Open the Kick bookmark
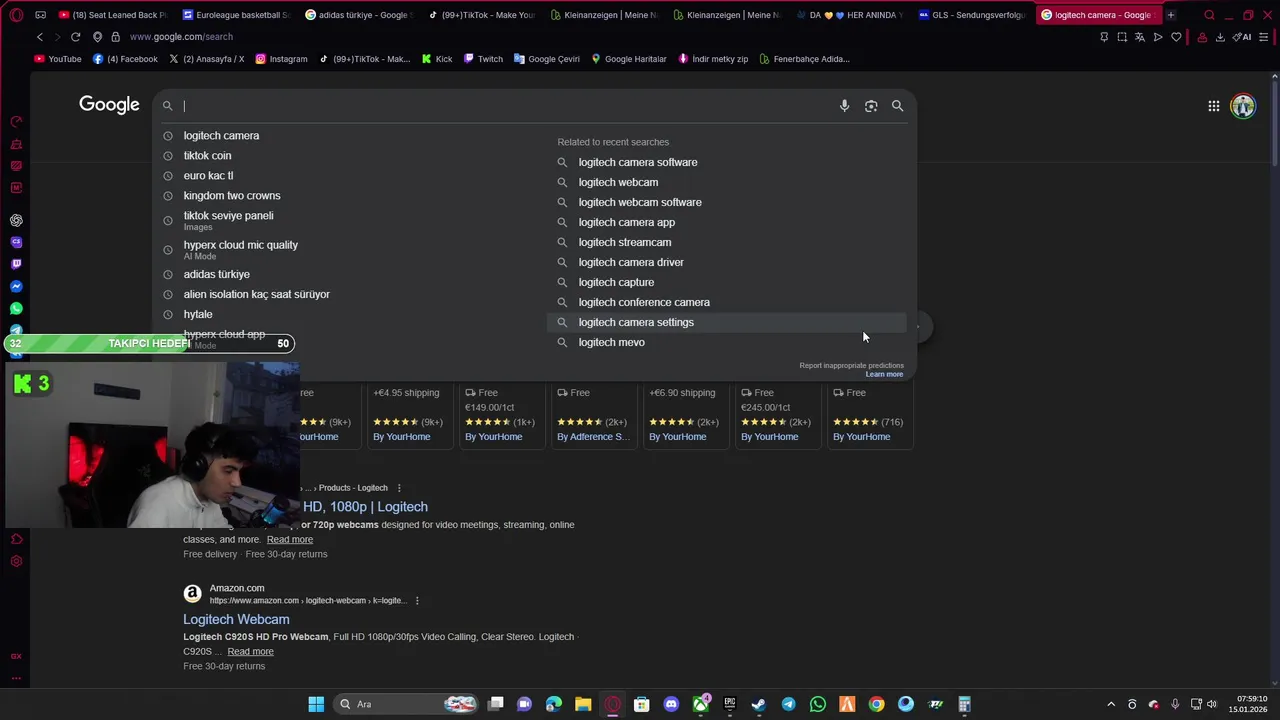 (x=437, y=59)
